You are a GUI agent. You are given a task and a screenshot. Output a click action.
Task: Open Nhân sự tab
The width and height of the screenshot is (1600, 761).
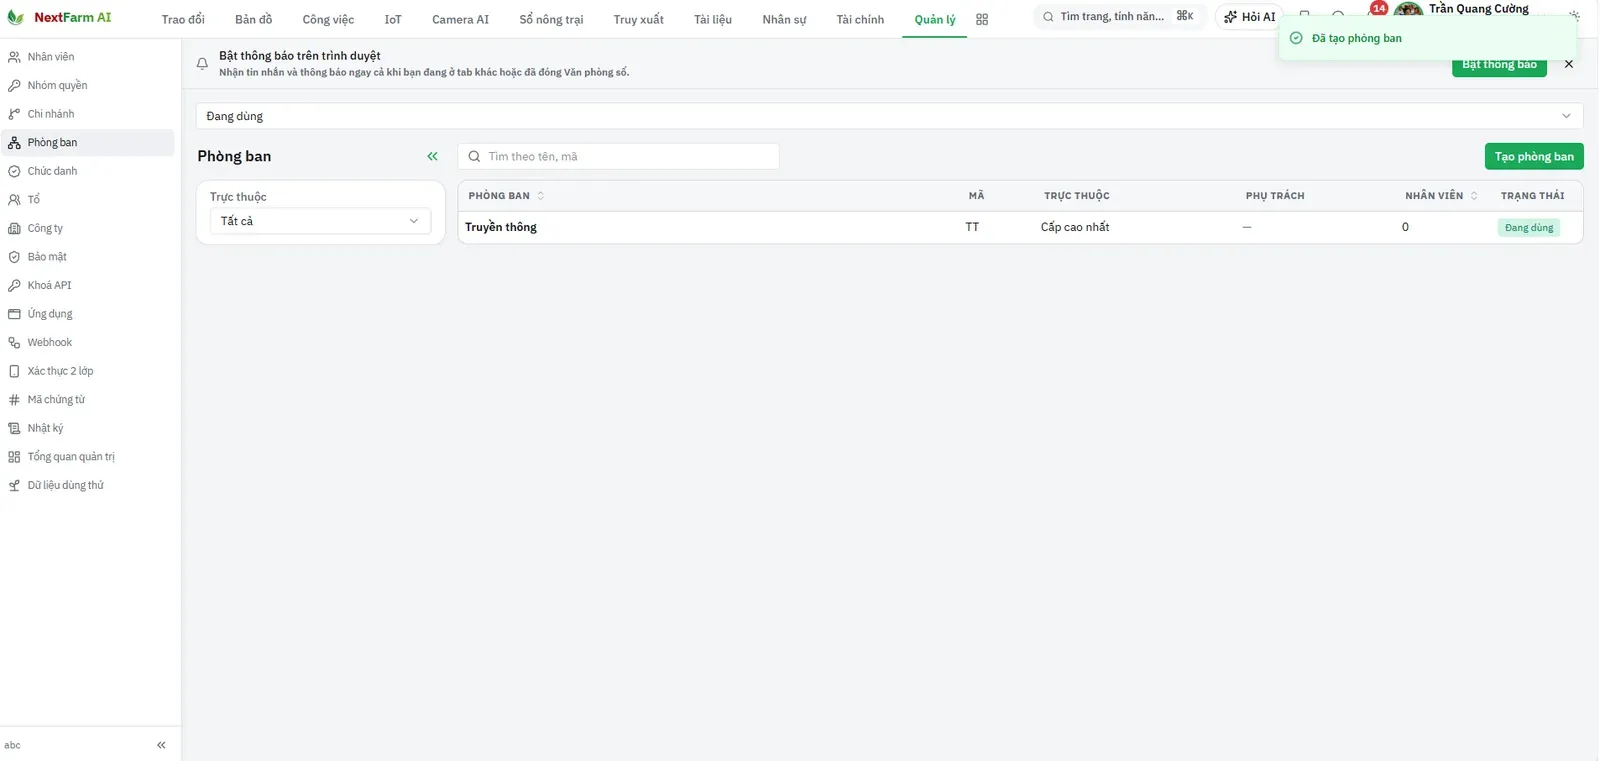(784, 19)
